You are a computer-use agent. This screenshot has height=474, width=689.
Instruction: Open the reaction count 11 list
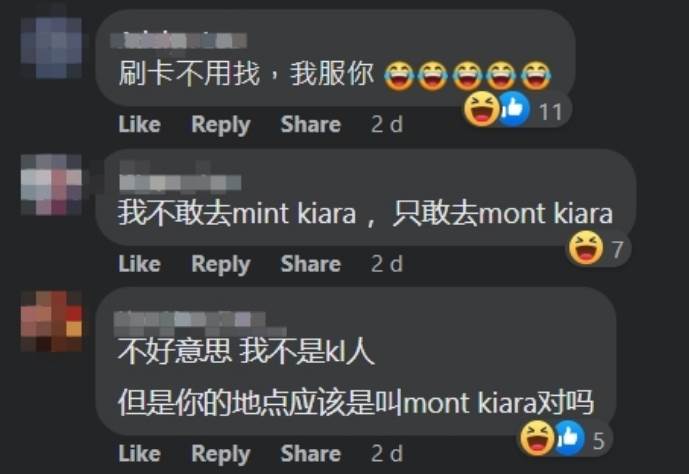(550, 112)
